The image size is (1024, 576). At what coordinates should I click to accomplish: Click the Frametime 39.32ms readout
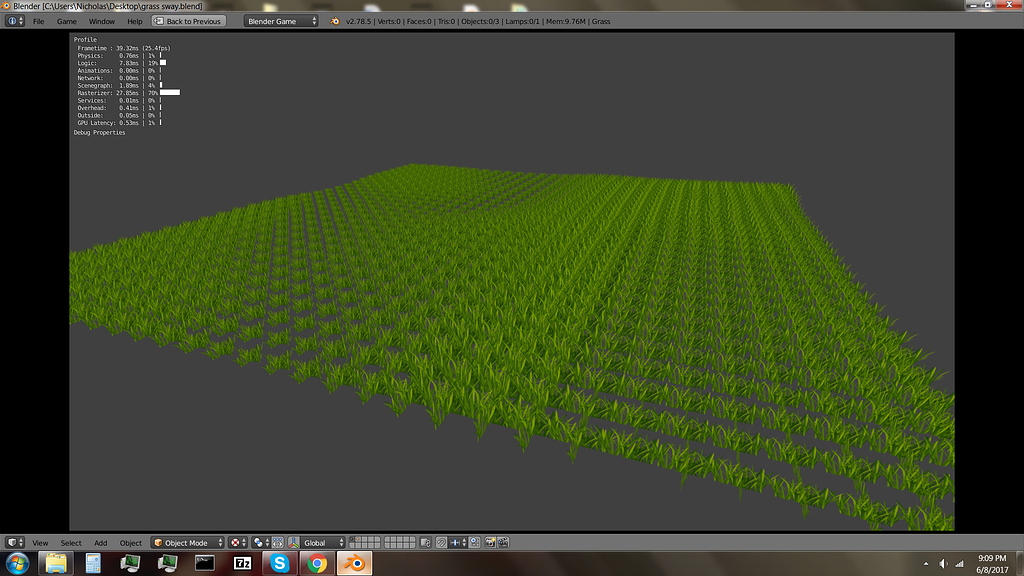pyautogui.click(x=123, y=48)
